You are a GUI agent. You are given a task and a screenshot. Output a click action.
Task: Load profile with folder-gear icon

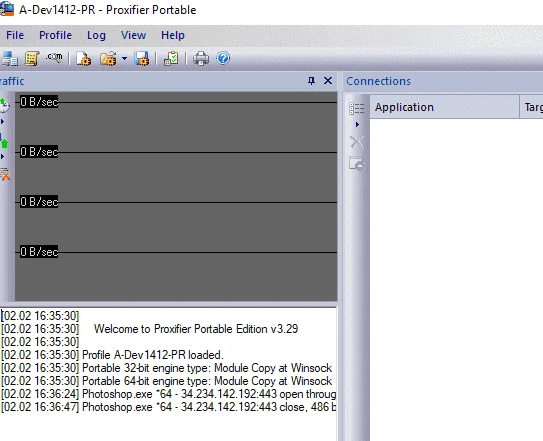tap(108, 59)
